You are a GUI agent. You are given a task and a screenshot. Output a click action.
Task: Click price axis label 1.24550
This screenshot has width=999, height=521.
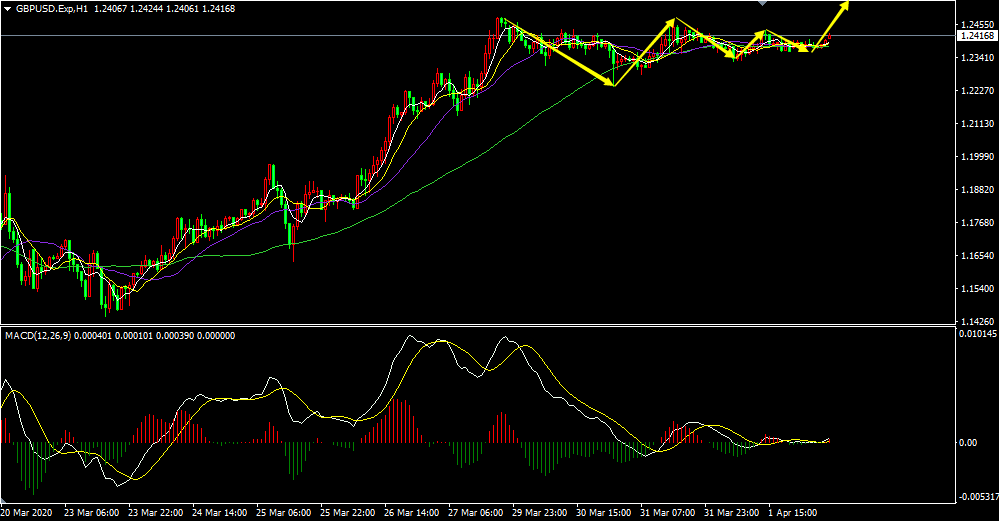(x=977, y=25)
